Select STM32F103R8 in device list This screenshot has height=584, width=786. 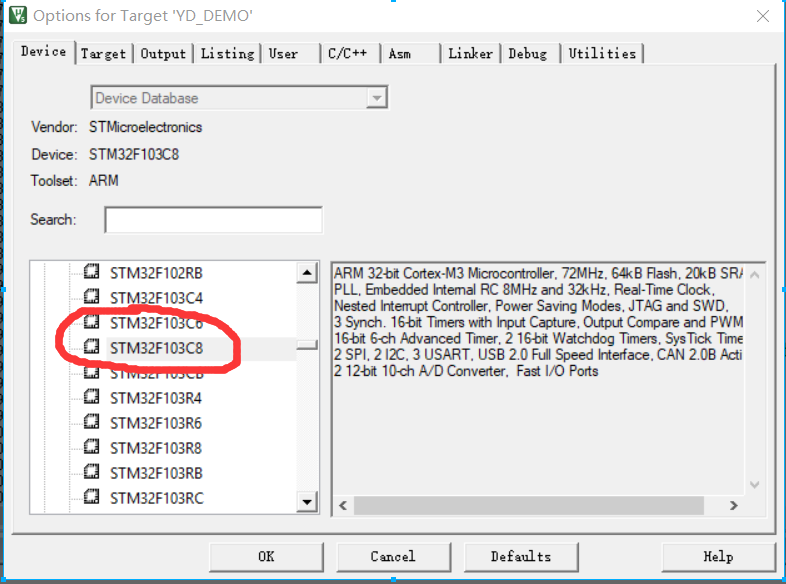(x=156, y=448)
